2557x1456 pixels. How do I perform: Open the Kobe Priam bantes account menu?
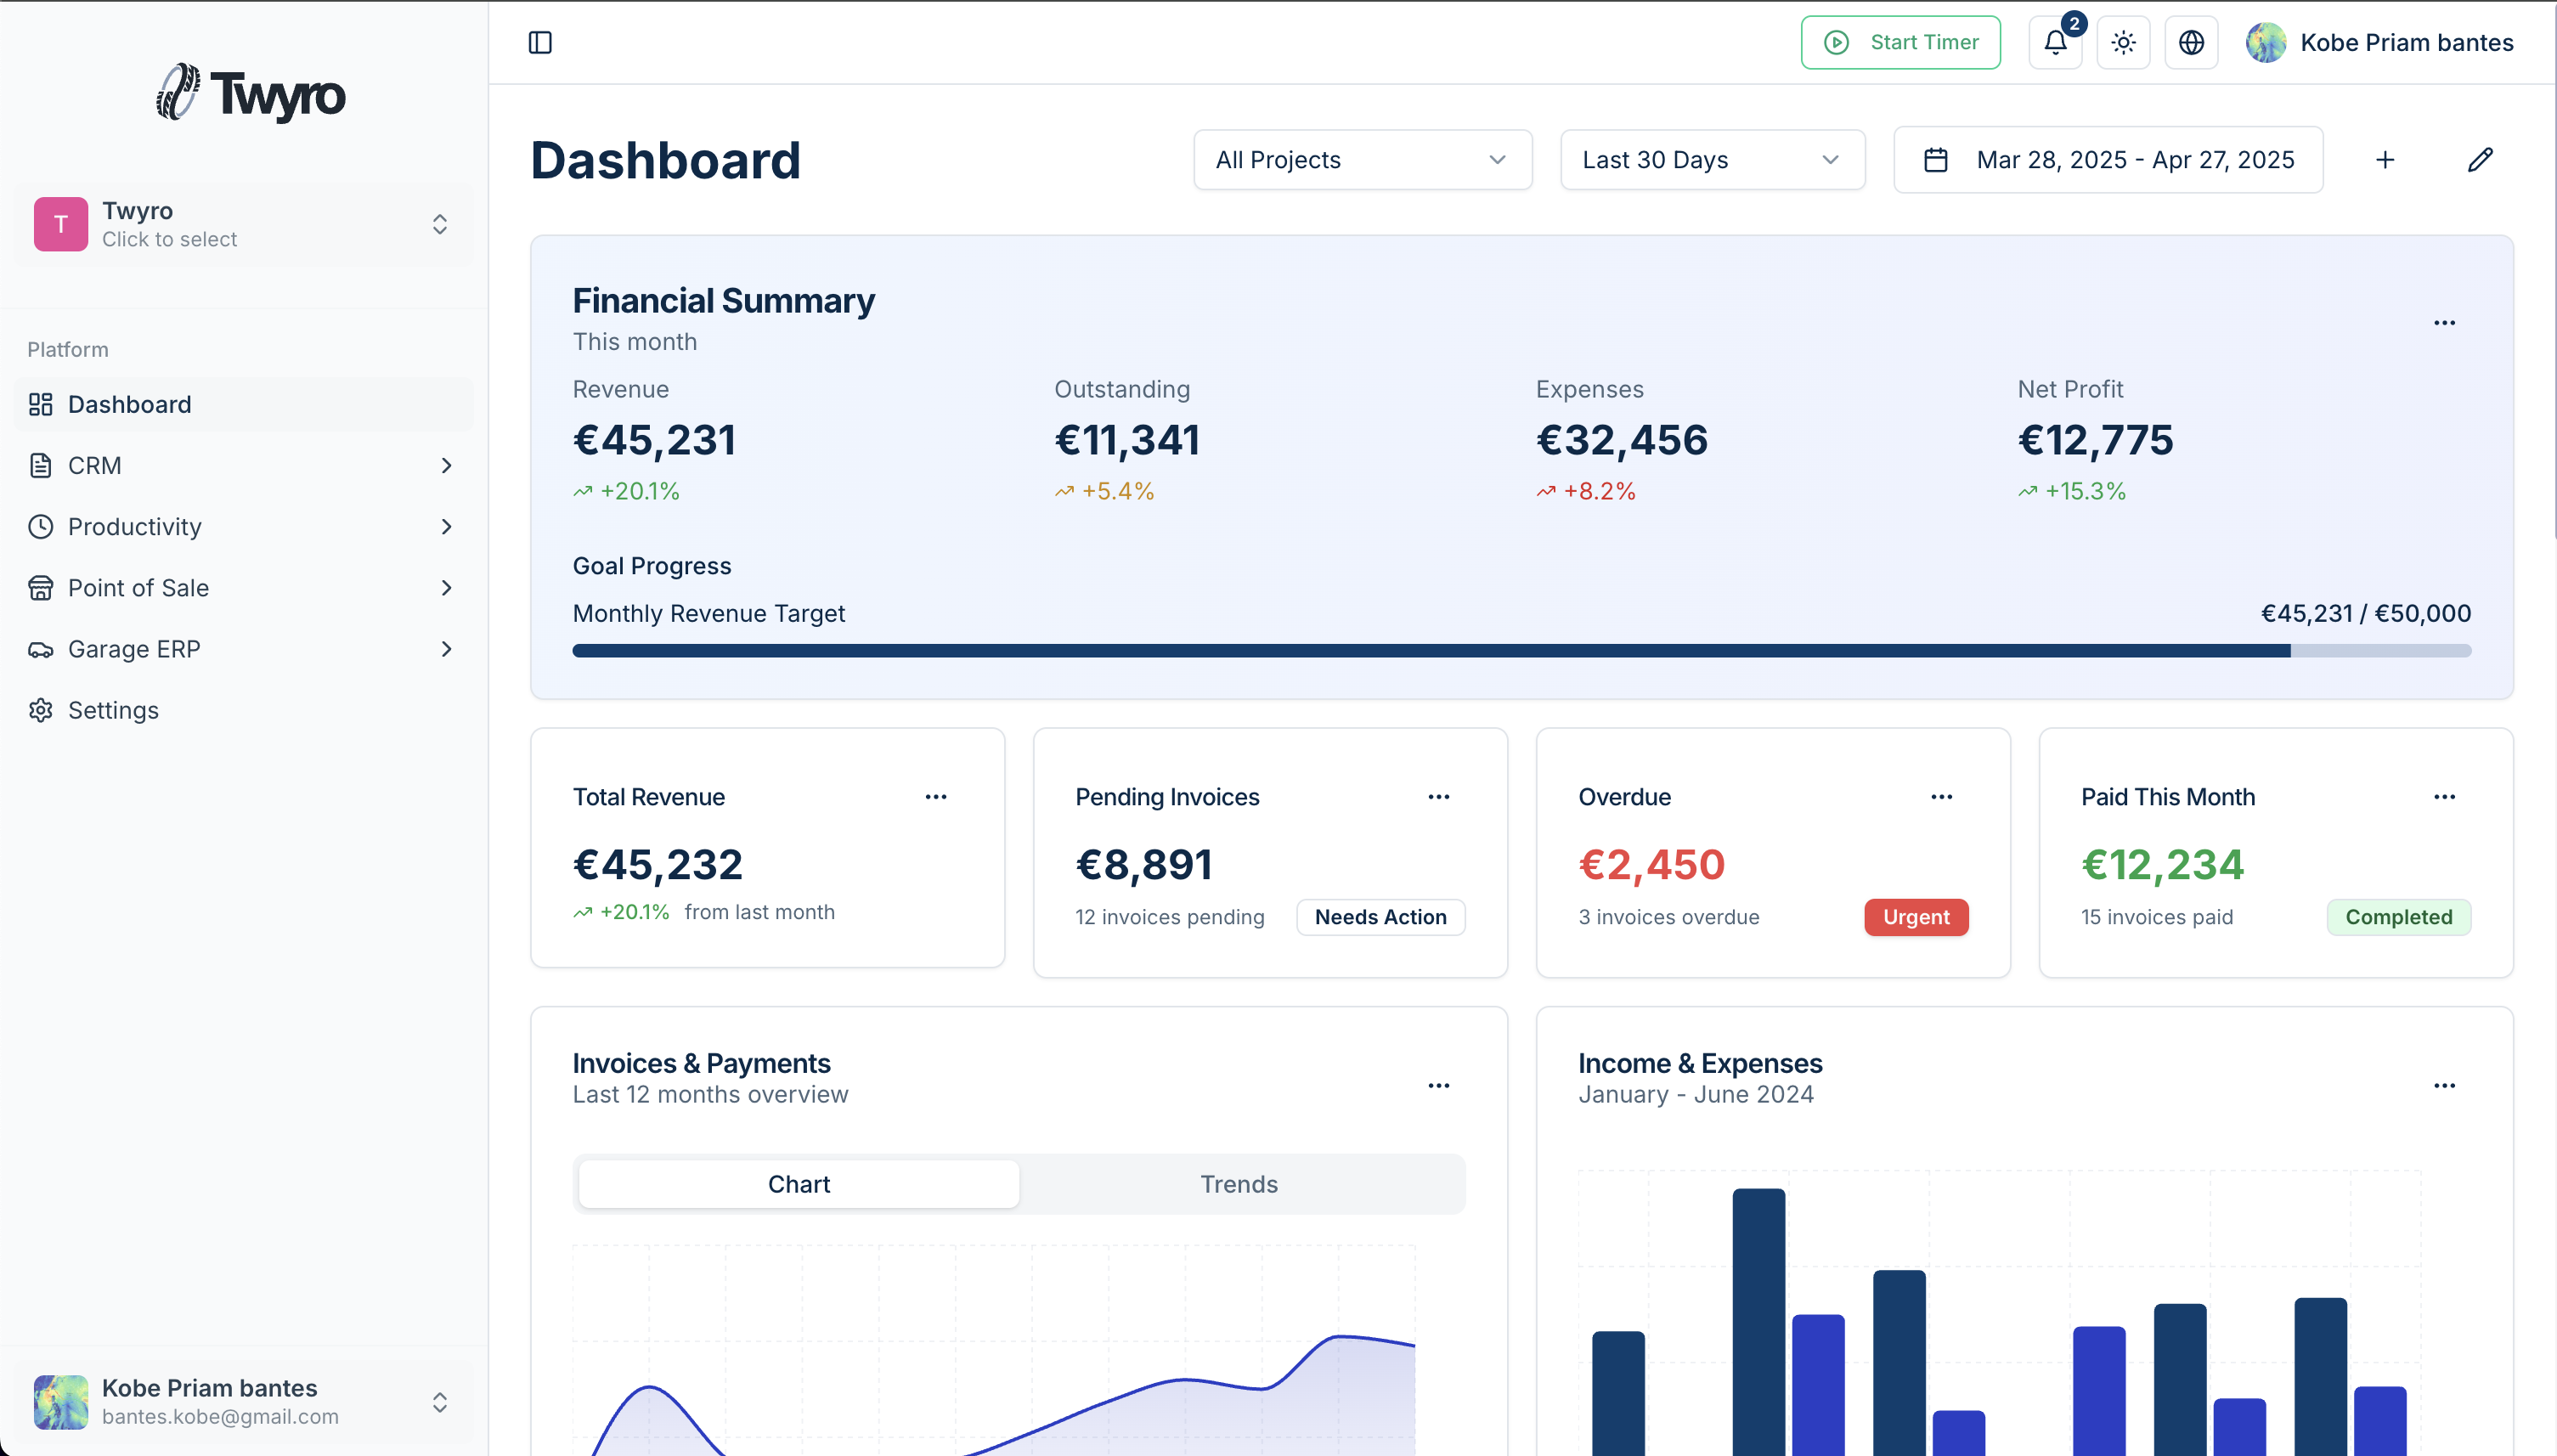tap(2379, 42)
